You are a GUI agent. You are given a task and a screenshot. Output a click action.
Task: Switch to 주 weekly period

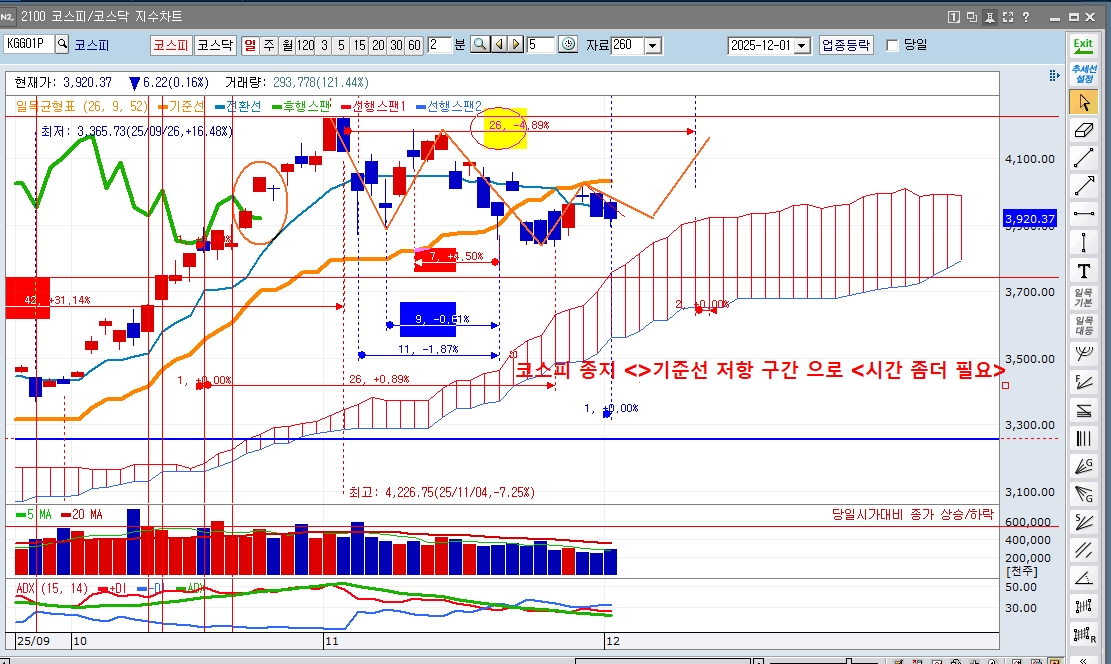click(268, 45)
